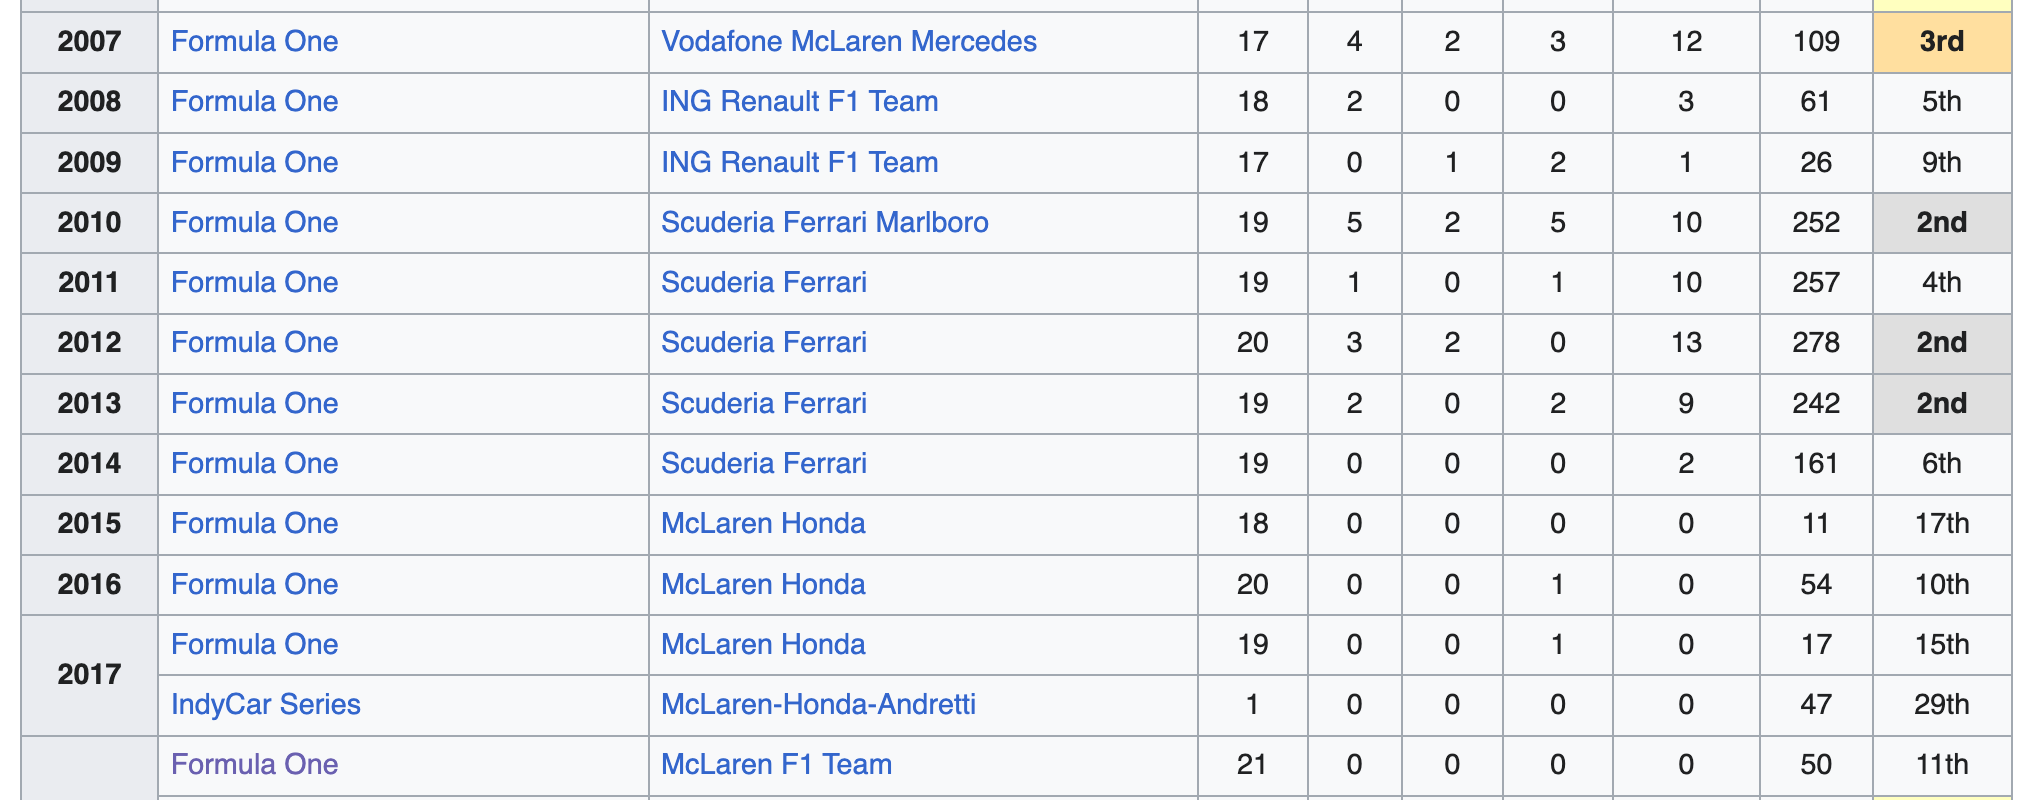Open McLaren-Honda-Andretti team link
Image resolution: width=2018 pixels, height=800 pixels.
(x=818, y=704)
